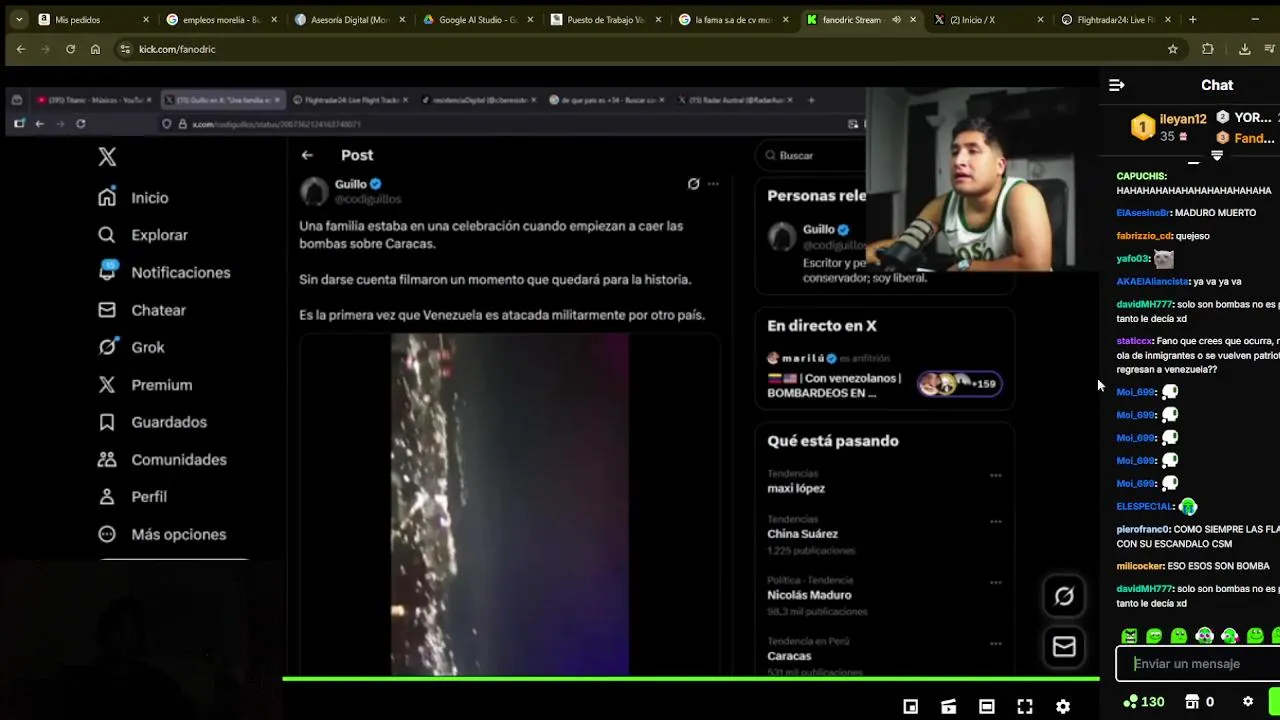The width and height of the screenshot is (1280, 720).
Task: Open chat settings gear below the message box
Action: [1248, 702]
